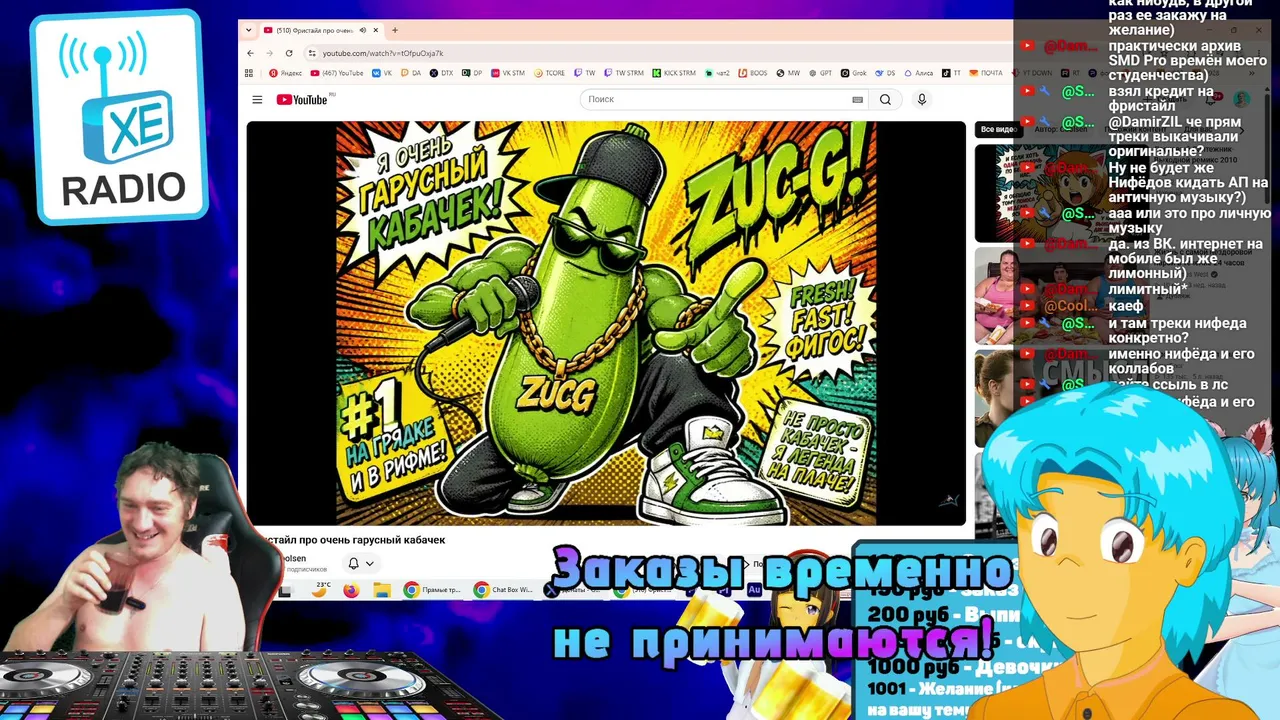The image size is (1280, 720).
Task: Open the YouTube guide hamburger menu
Action: (257, 100)
